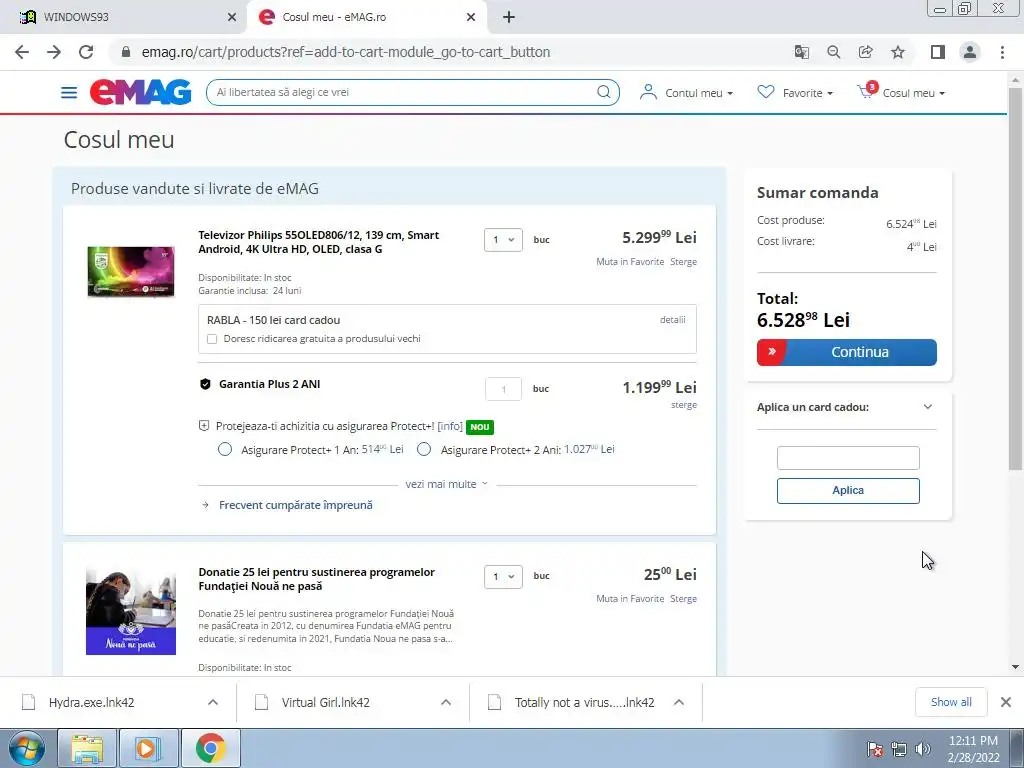Click the Garantia Plus shield icon
Image resolution: width=1024 pixels, height=768 pixels.
tap(205, 384)
